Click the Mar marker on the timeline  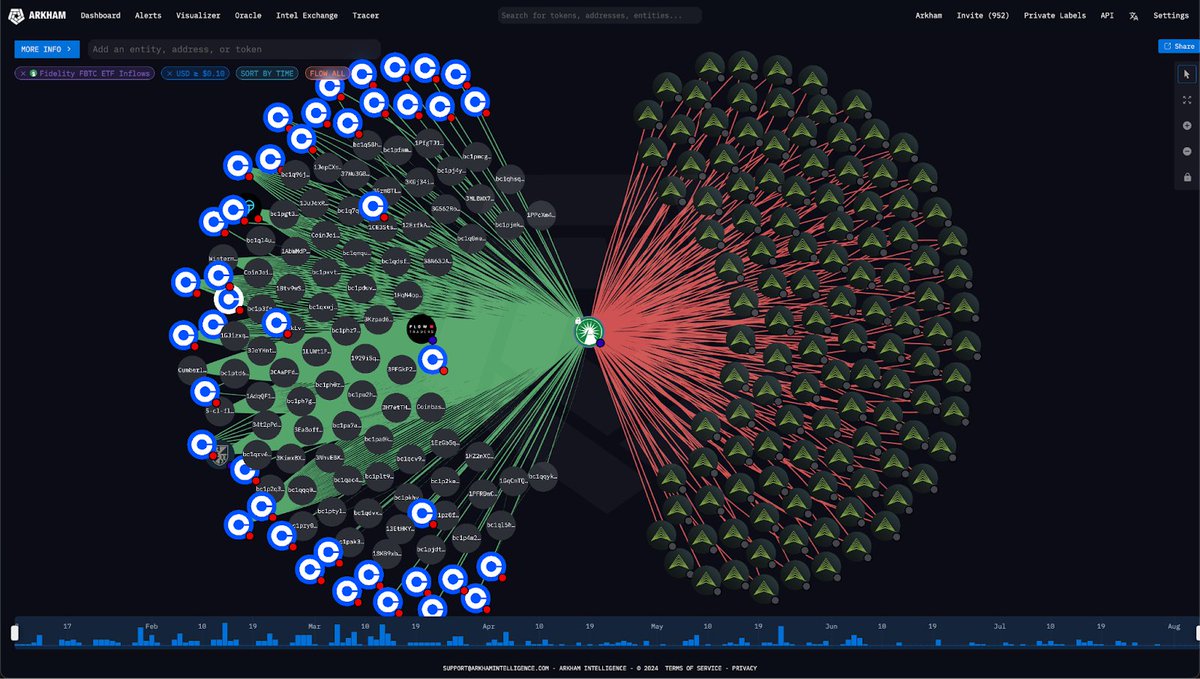pyautogui.click(x=314, y=626)
